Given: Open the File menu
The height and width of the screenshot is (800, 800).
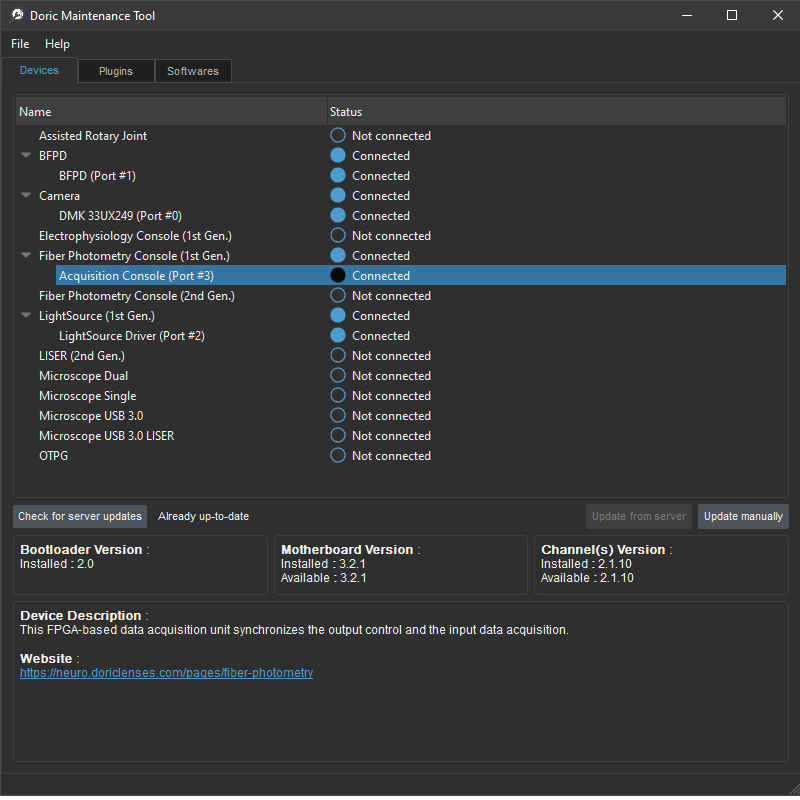Looking at the screenshot, I should tap(20, 44).
